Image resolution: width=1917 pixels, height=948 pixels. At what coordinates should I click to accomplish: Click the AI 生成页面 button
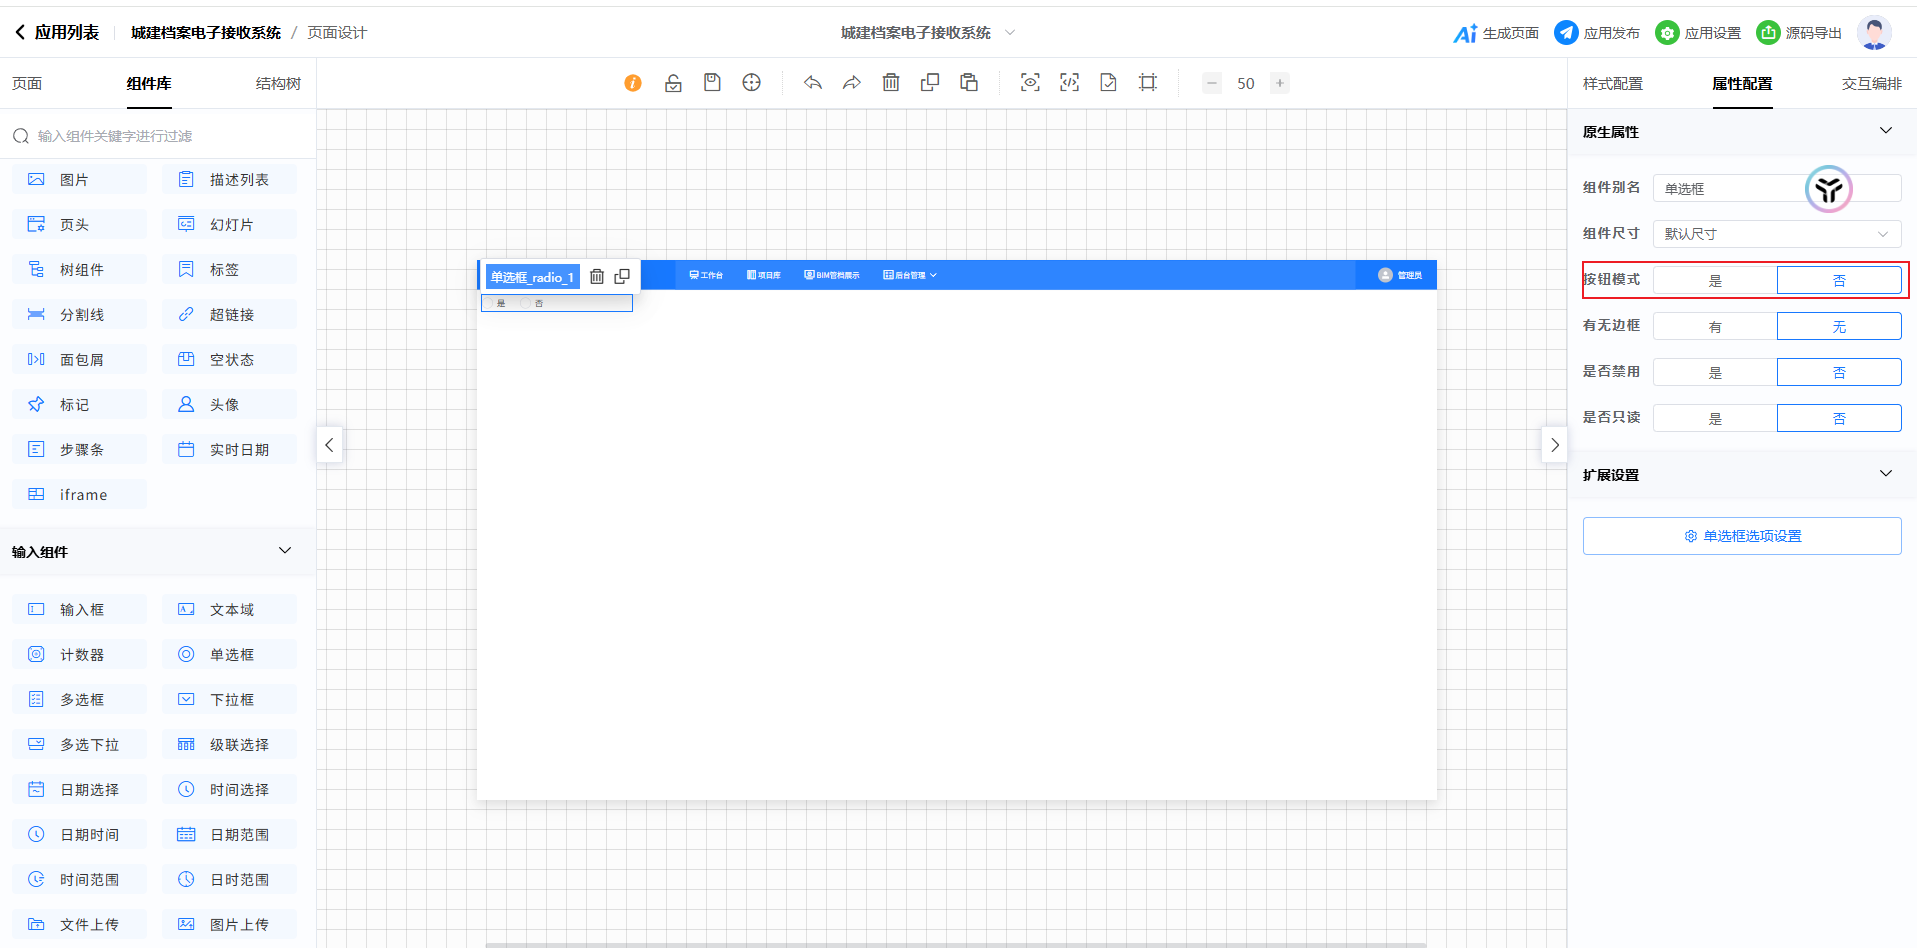pos(1496,33)
